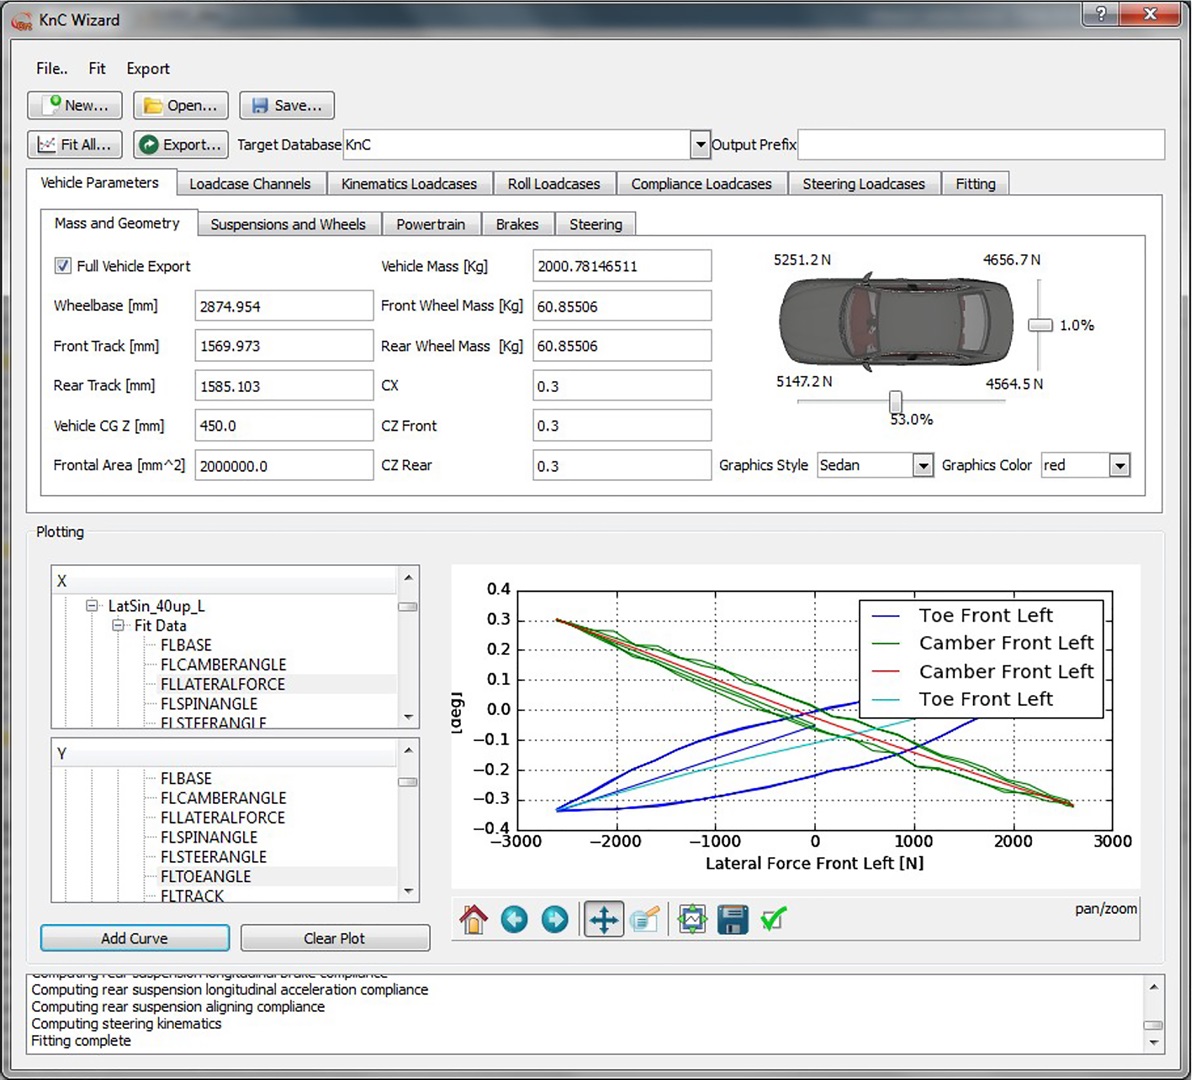Image resolution: width=1192 pixels, height=1080 pixels.
Task: Open the Fit menu
Action: pos(97,69)
